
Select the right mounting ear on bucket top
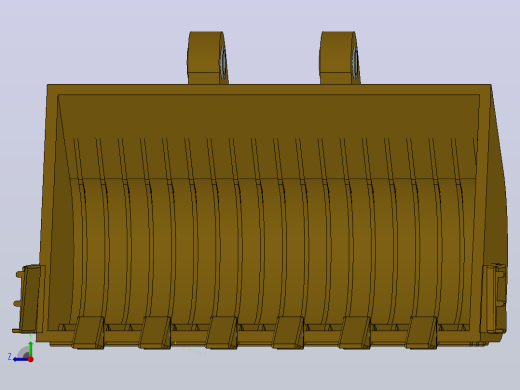(x=340, y=58)
